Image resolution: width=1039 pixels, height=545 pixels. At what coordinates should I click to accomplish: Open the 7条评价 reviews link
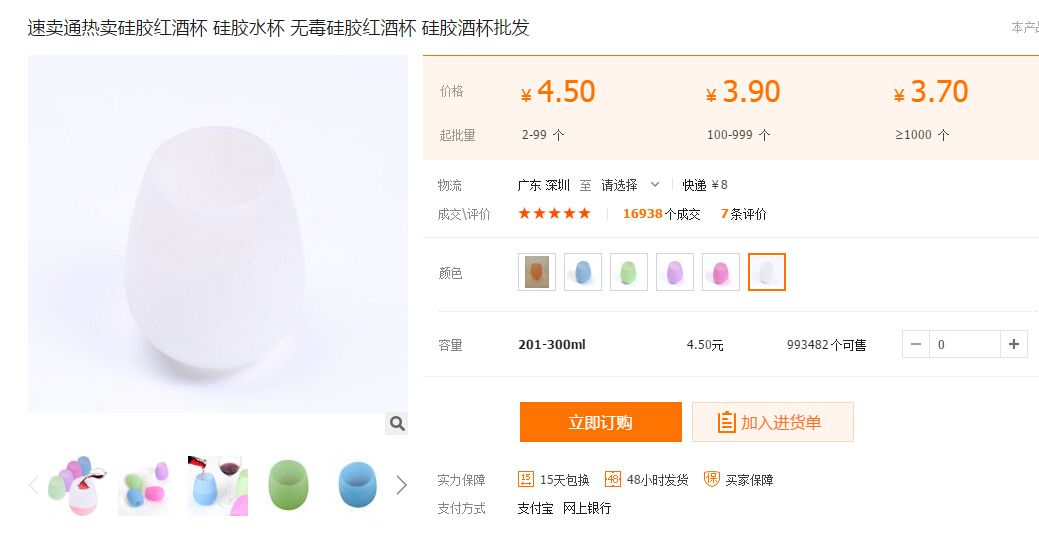(x=743, y=214)
